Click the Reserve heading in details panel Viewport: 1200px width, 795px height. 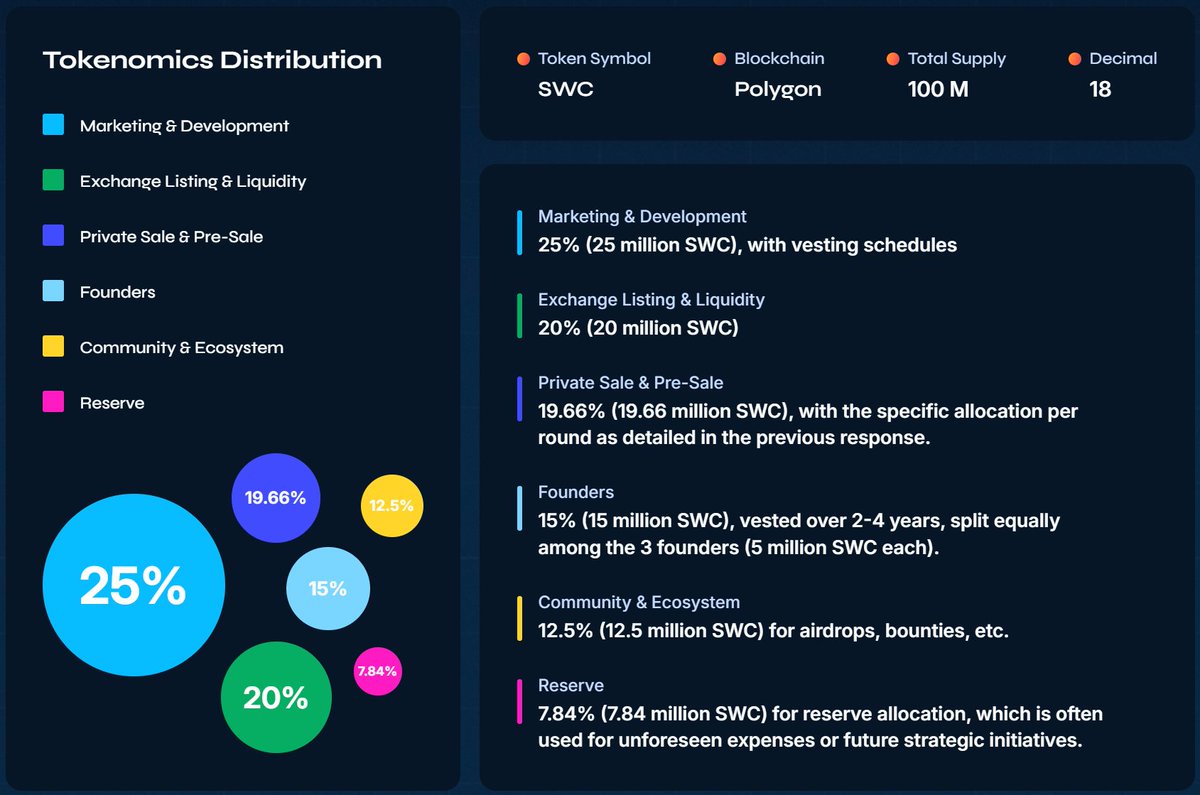[x=571, y=685]
